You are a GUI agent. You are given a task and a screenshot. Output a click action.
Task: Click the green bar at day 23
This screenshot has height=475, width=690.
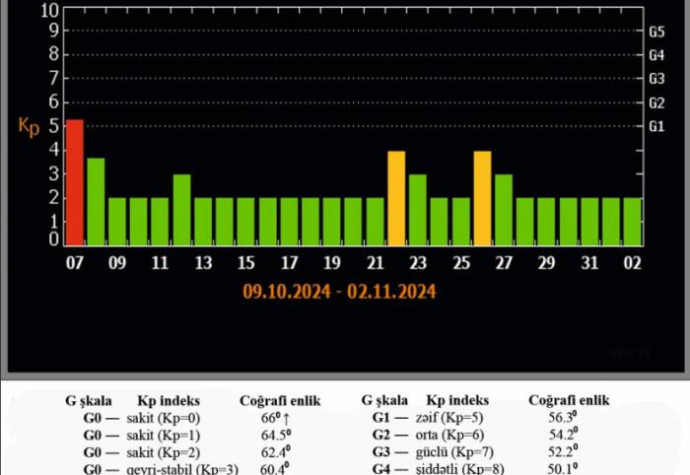pos(418,210)
